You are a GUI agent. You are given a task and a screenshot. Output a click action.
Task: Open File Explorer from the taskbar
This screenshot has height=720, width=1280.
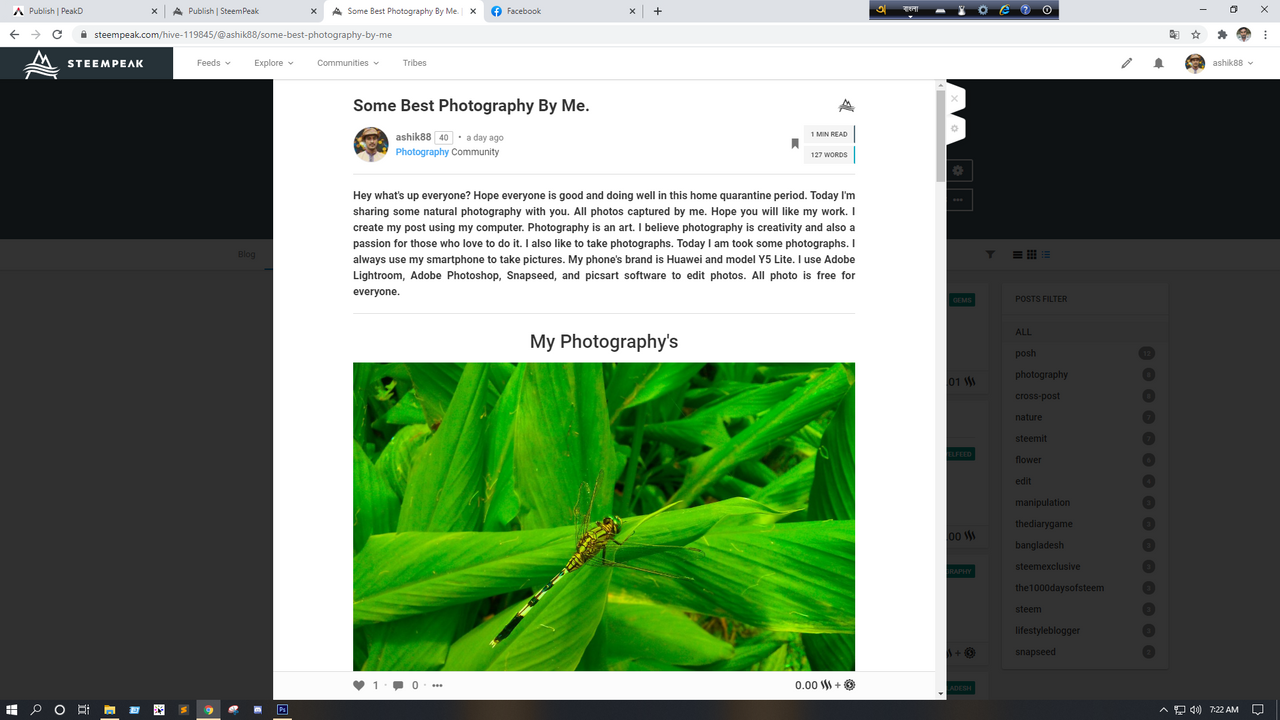(109, 709)
